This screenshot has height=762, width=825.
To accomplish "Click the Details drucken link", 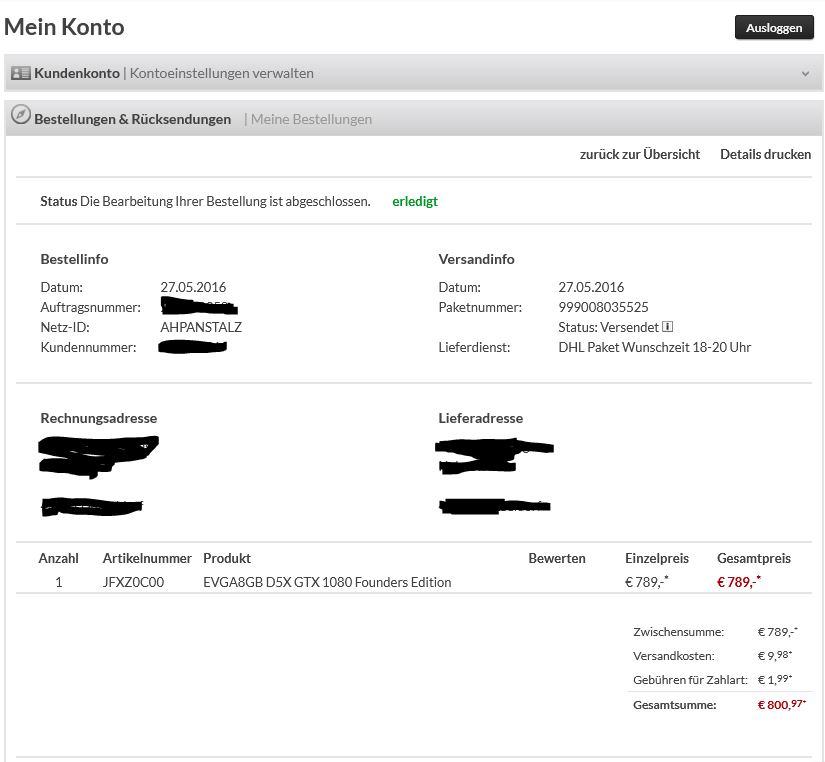I will pos(765,154).
